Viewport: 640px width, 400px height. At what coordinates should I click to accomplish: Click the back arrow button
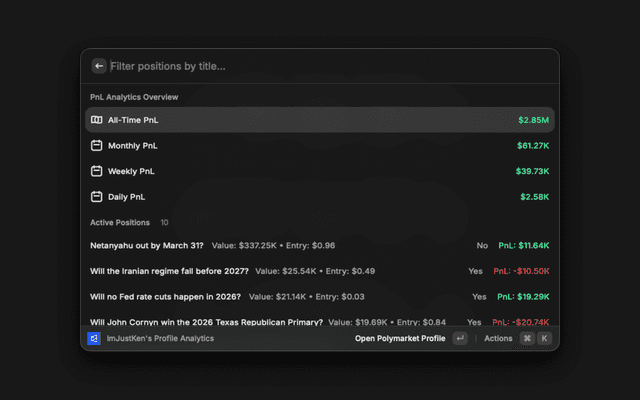(99, 66)
